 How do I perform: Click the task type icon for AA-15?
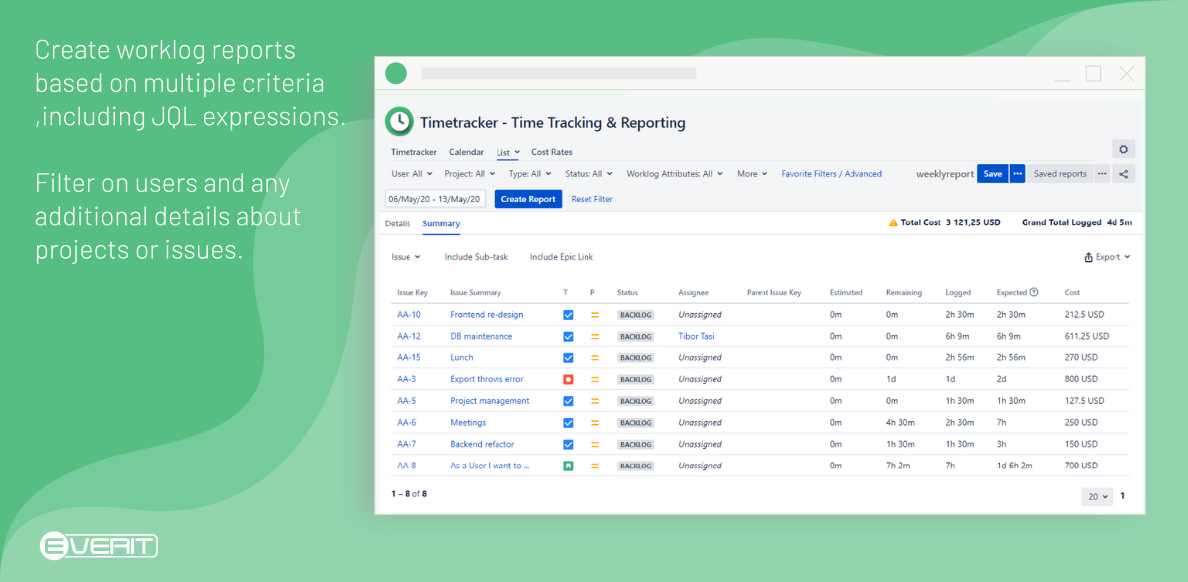[x=568, y=358]
